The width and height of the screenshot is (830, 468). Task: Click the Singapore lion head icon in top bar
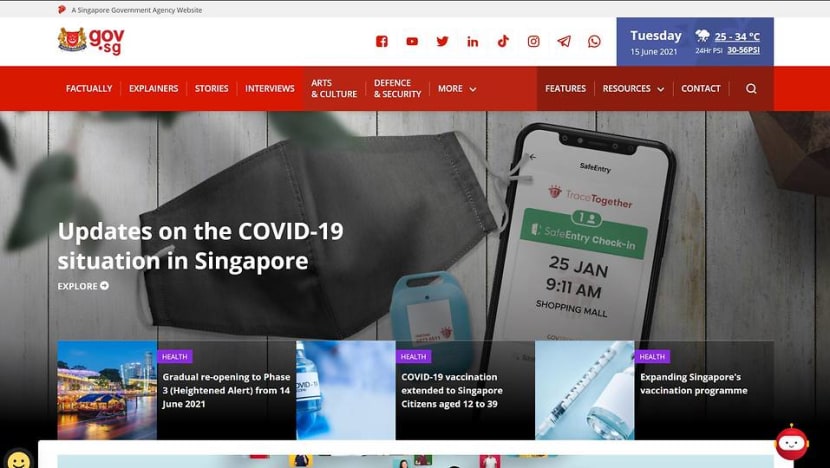(x=62, y=10)
